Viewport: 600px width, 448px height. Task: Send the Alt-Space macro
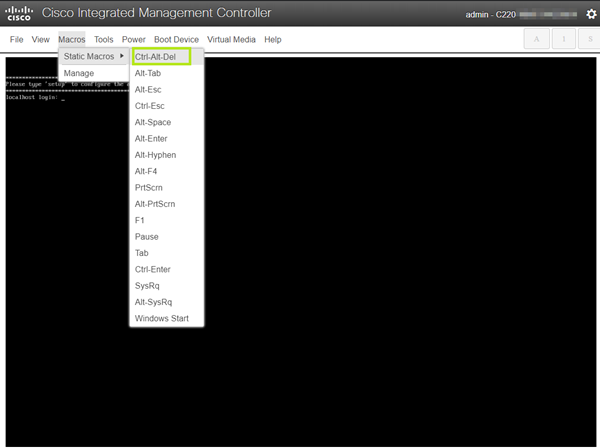pos(167,122)
